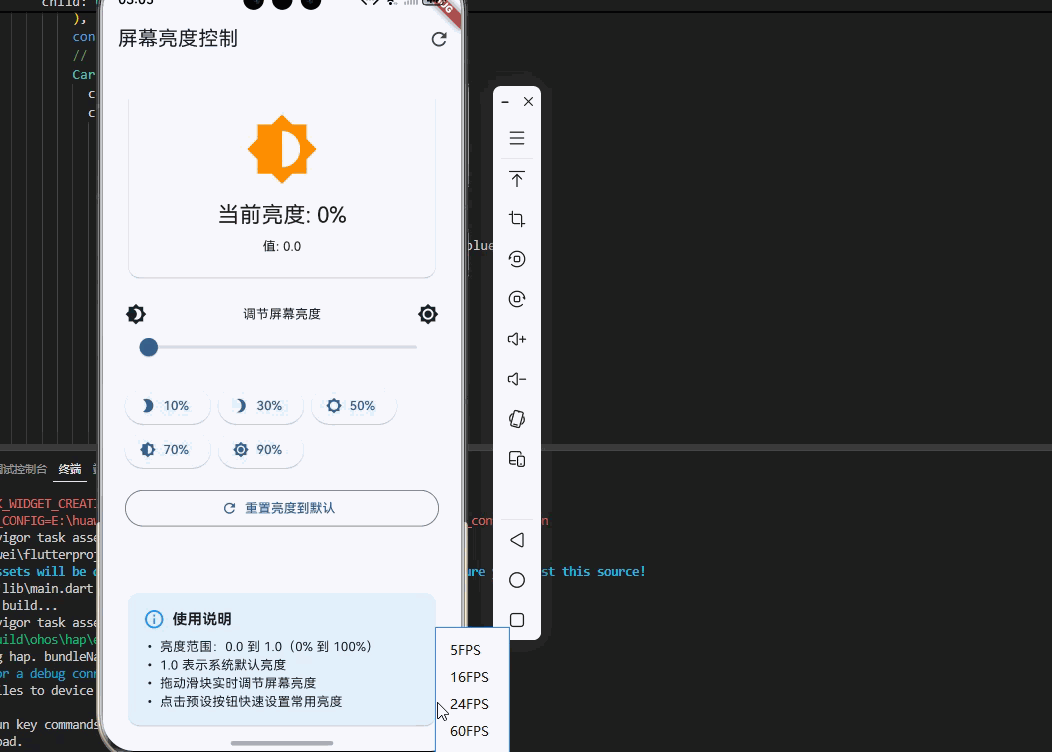Click the 屏幕亮度控制 title

(178, 38)
